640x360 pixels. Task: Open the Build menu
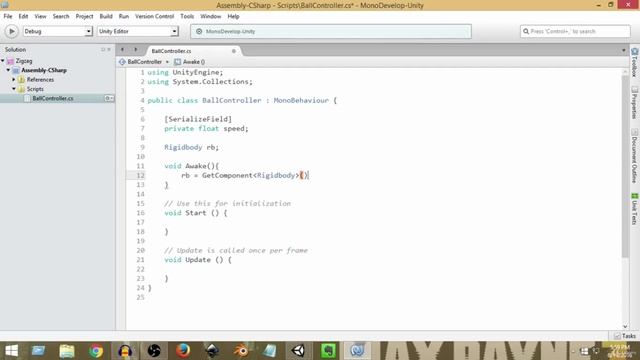[106, 16]
